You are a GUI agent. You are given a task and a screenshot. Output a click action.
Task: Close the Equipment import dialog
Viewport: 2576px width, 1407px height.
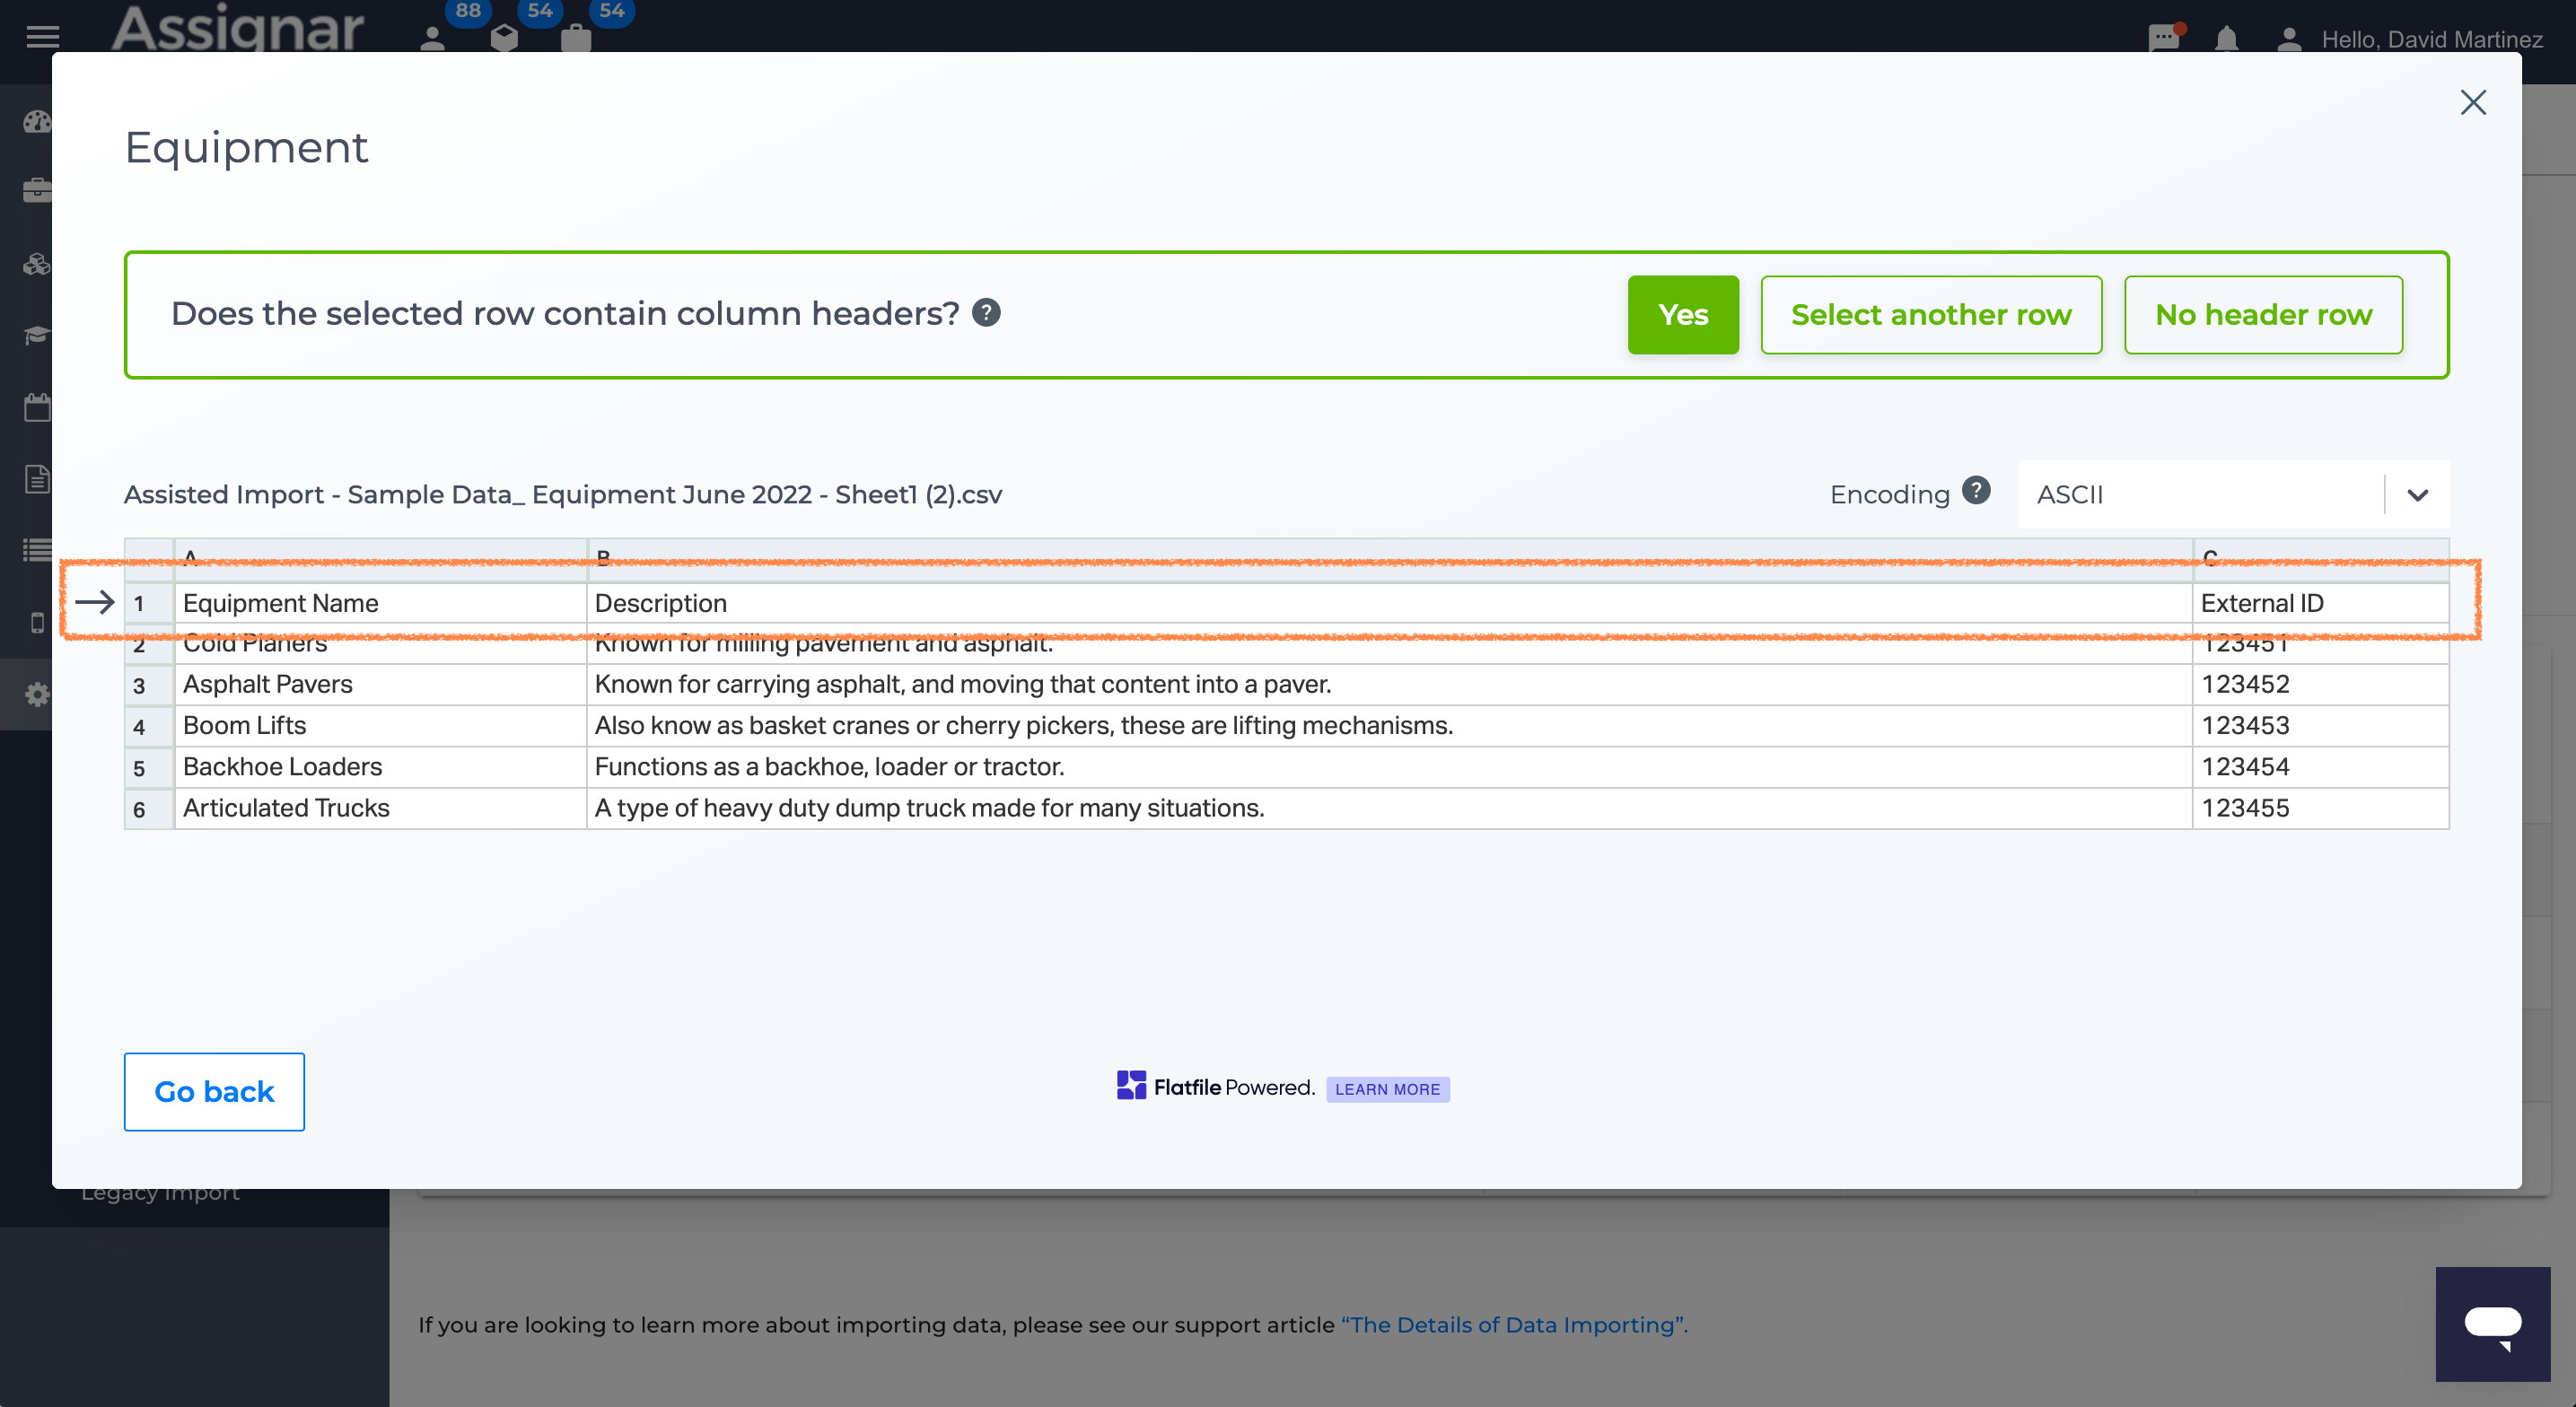click(2473, 102)
